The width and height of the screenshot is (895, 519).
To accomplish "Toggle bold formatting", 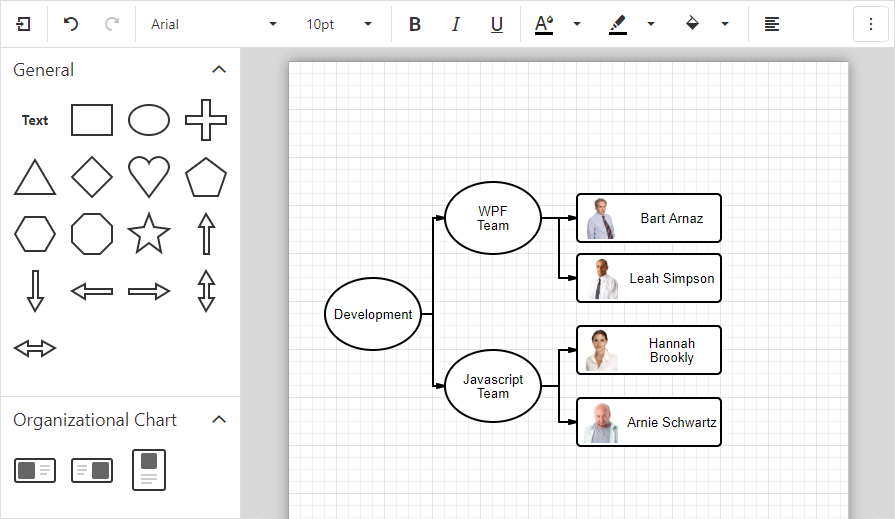I will click(415, 24).
